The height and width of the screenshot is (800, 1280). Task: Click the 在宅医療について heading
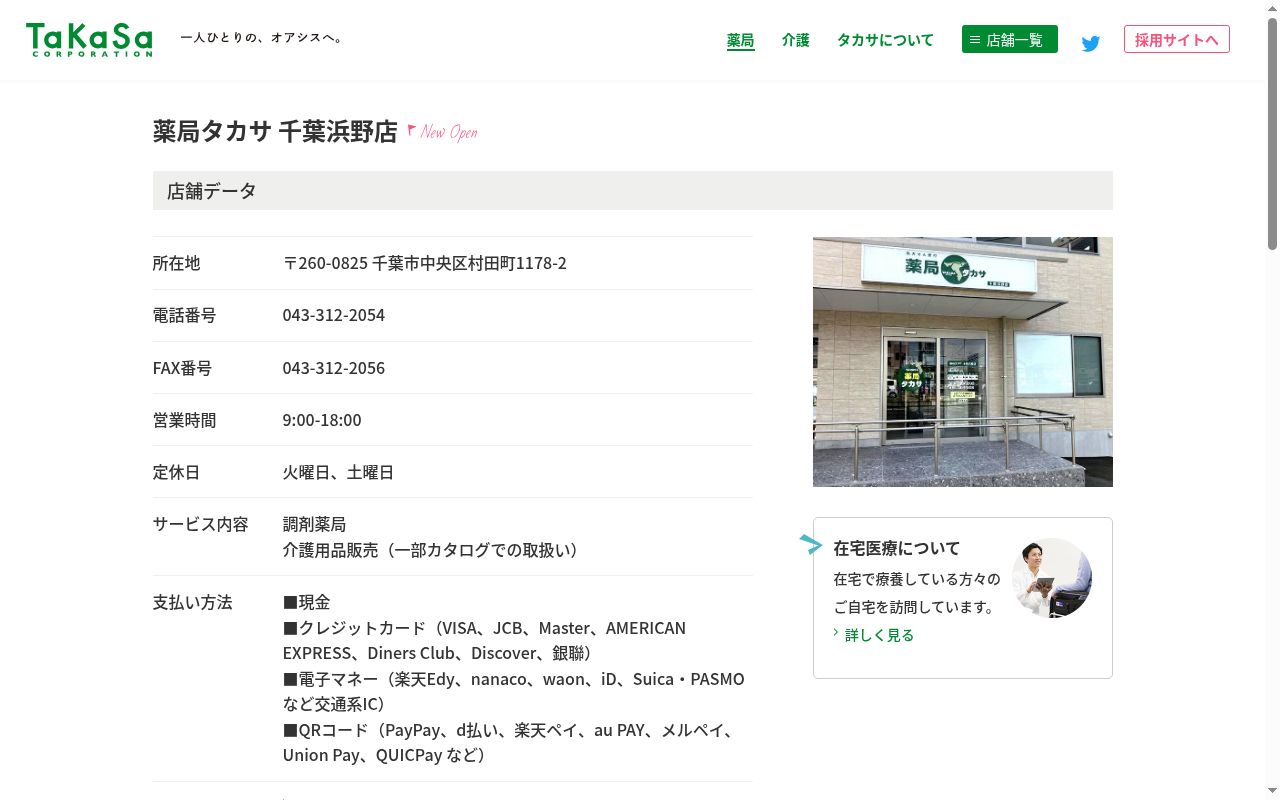(x=896, y=548)
